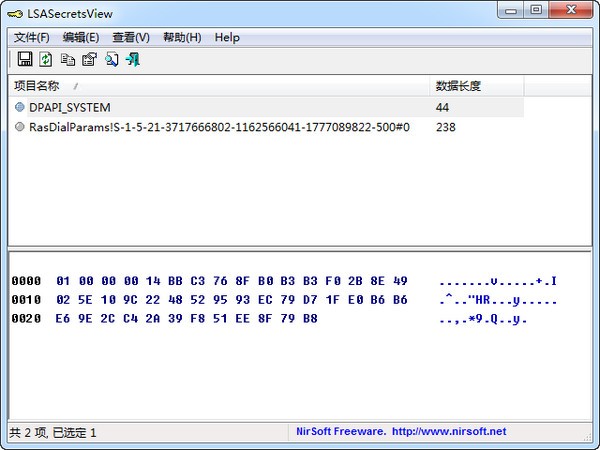The image size is (600, 450).
Task: Open the 编辑(E) menu
Action: [x=81, y=37]
